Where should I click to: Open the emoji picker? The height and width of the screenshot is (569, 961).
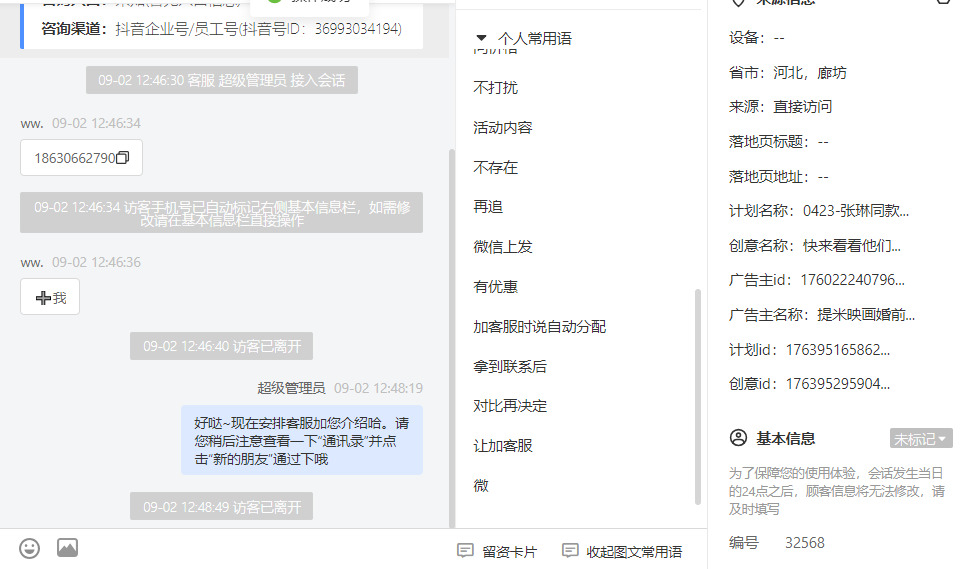pos(29,548)
